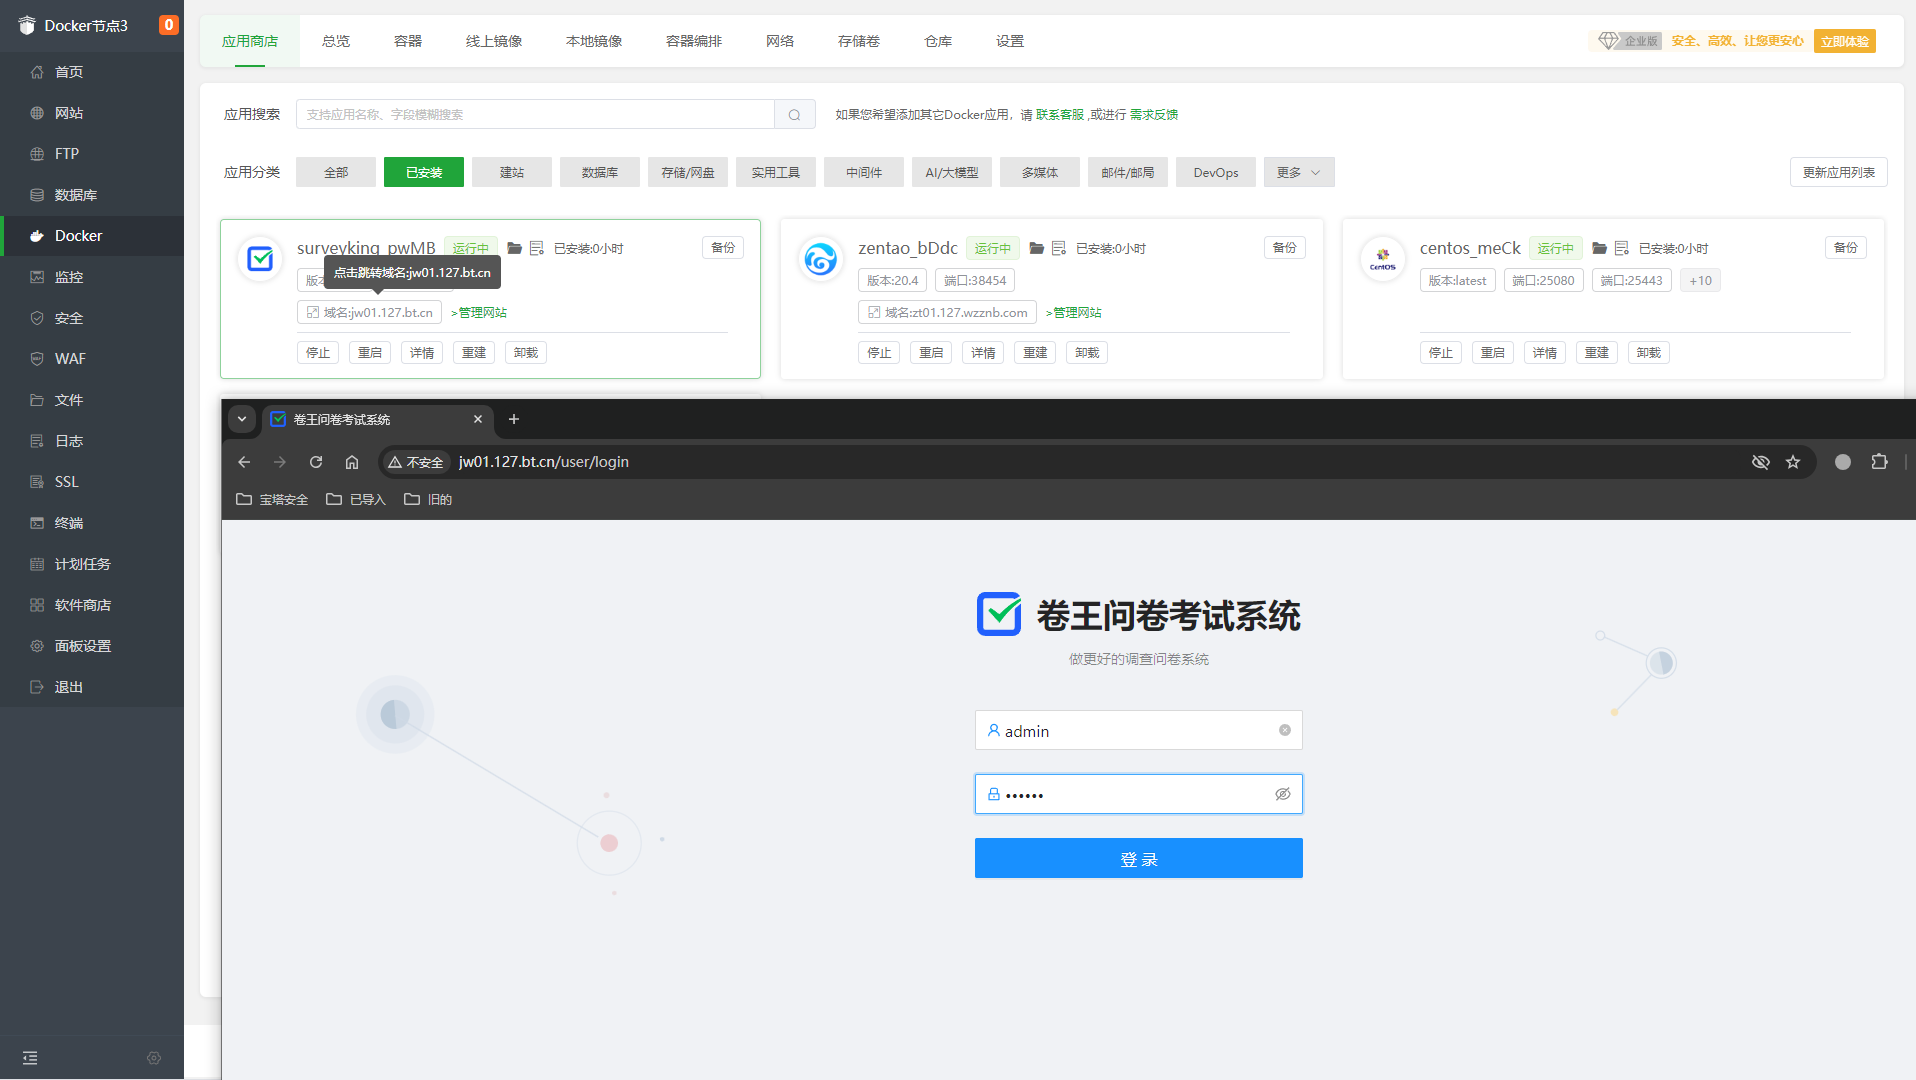The height and width of the screenshot is (1080, 1916).
Task: Open the 线上镜像 tab
Action: pyautogui.click(x=494, y=41)
